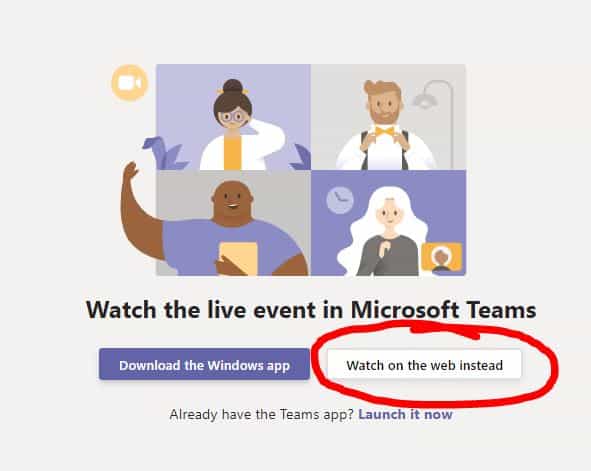591x471 pixels.
Task: Click the woman's round glasses
Action: click(x=233, y=116)
